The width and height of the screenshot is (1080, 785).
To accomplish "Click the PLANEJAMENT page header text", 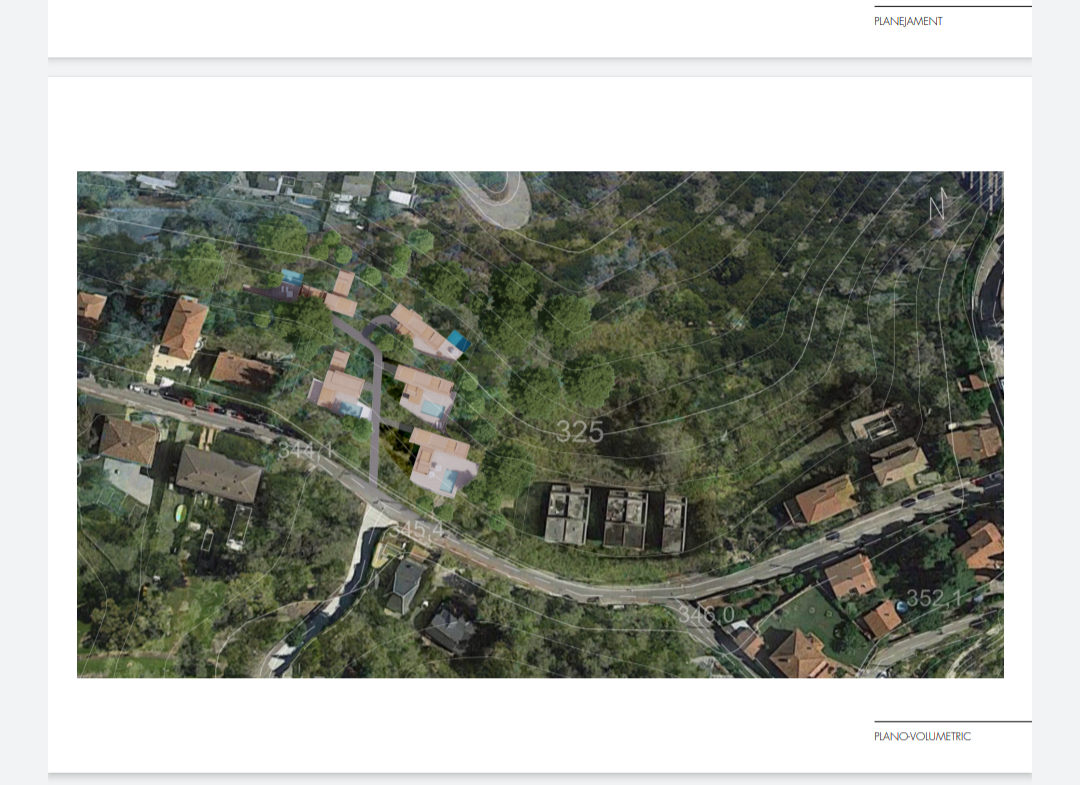I will (x=908, y=21).
